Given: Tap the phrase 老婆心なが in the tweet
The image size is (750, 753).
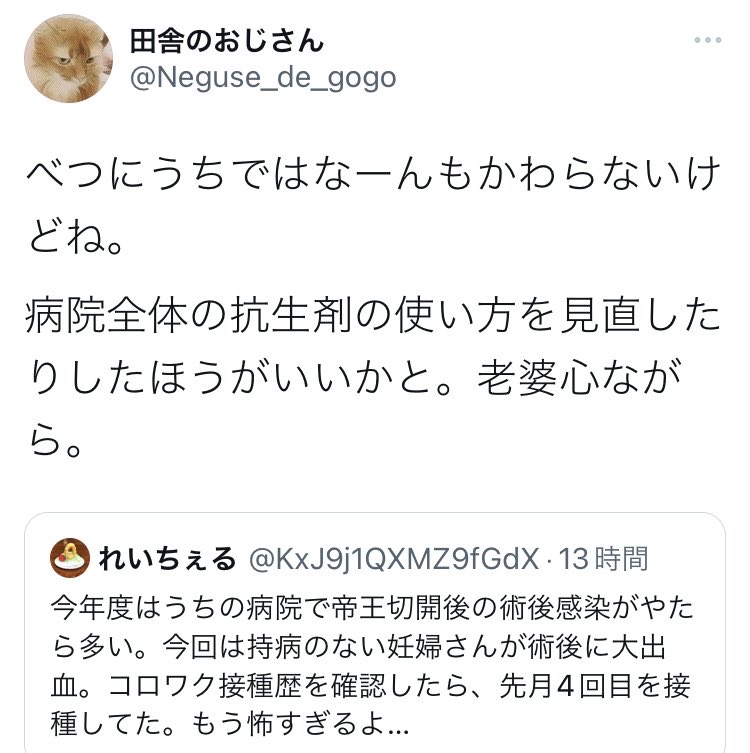Looking at the screenshot, I should [579, 377].
